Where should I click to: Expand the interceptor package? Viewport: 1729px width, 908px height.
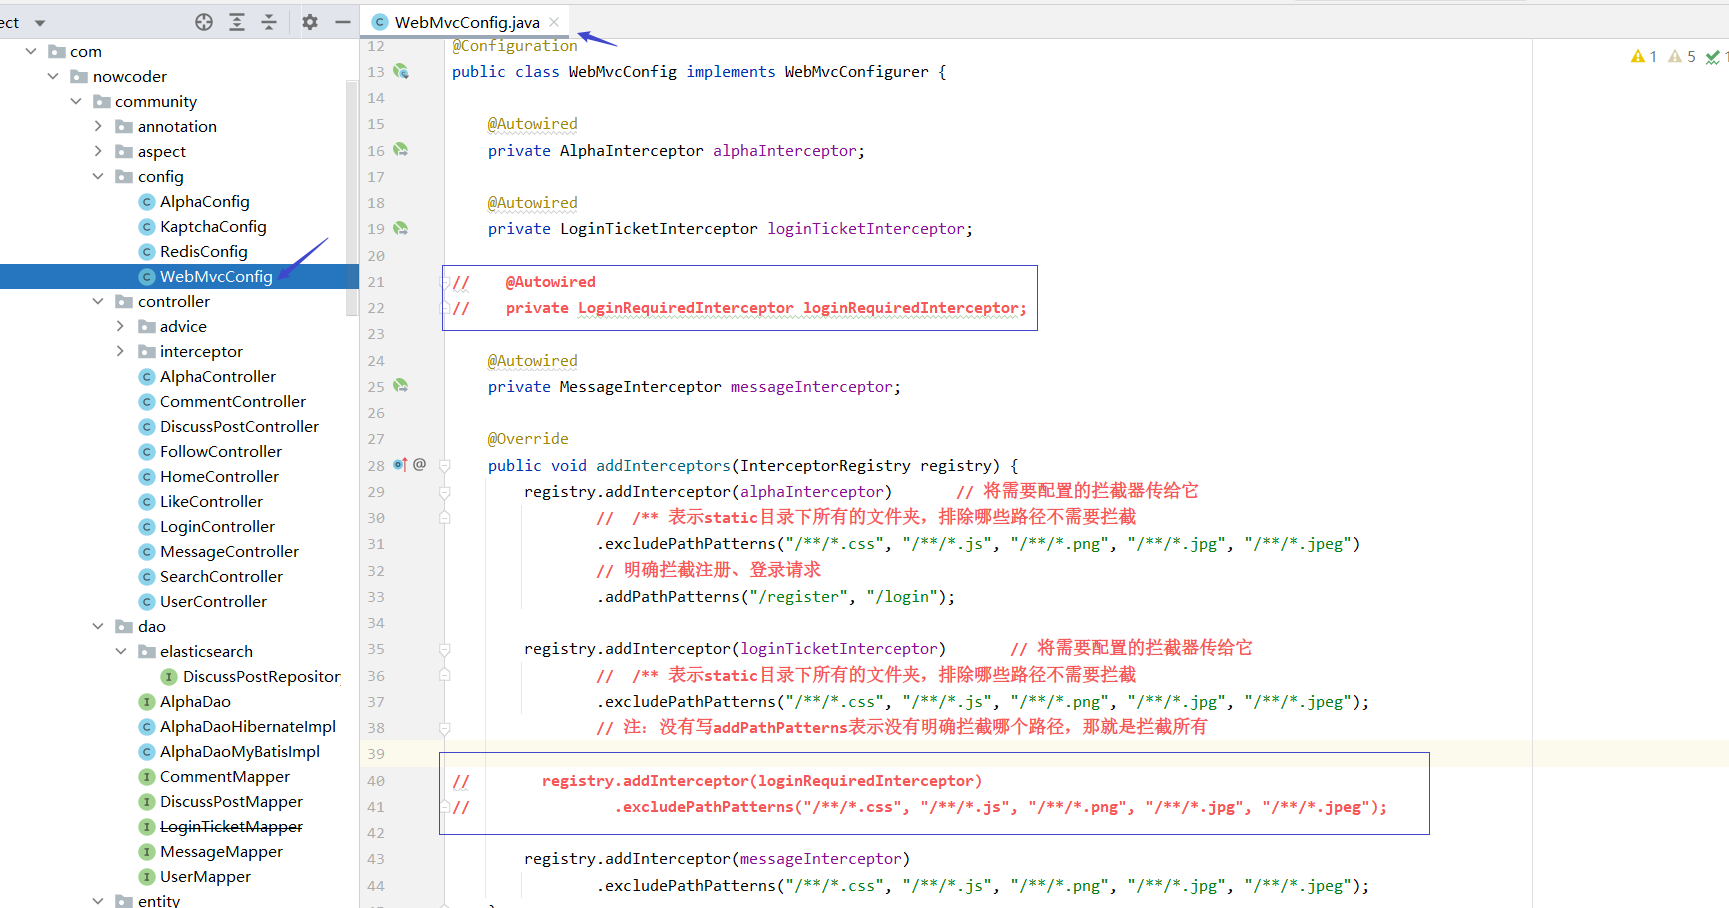121,351
